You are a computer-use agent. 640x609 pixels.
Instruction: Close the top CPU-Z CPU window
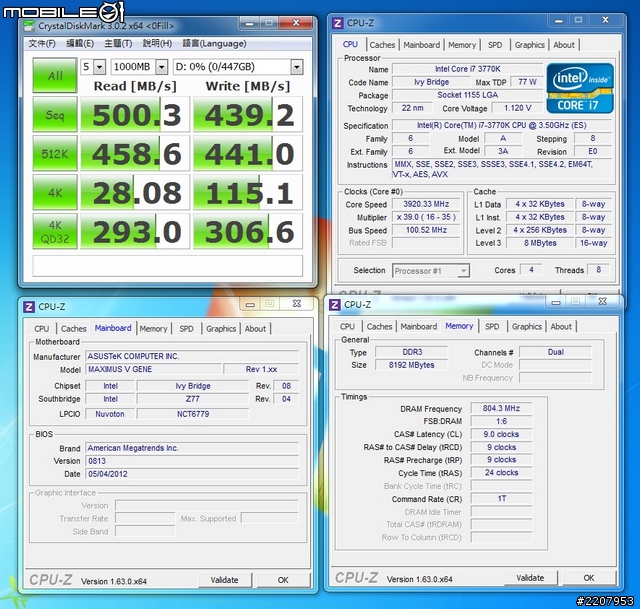606,20
